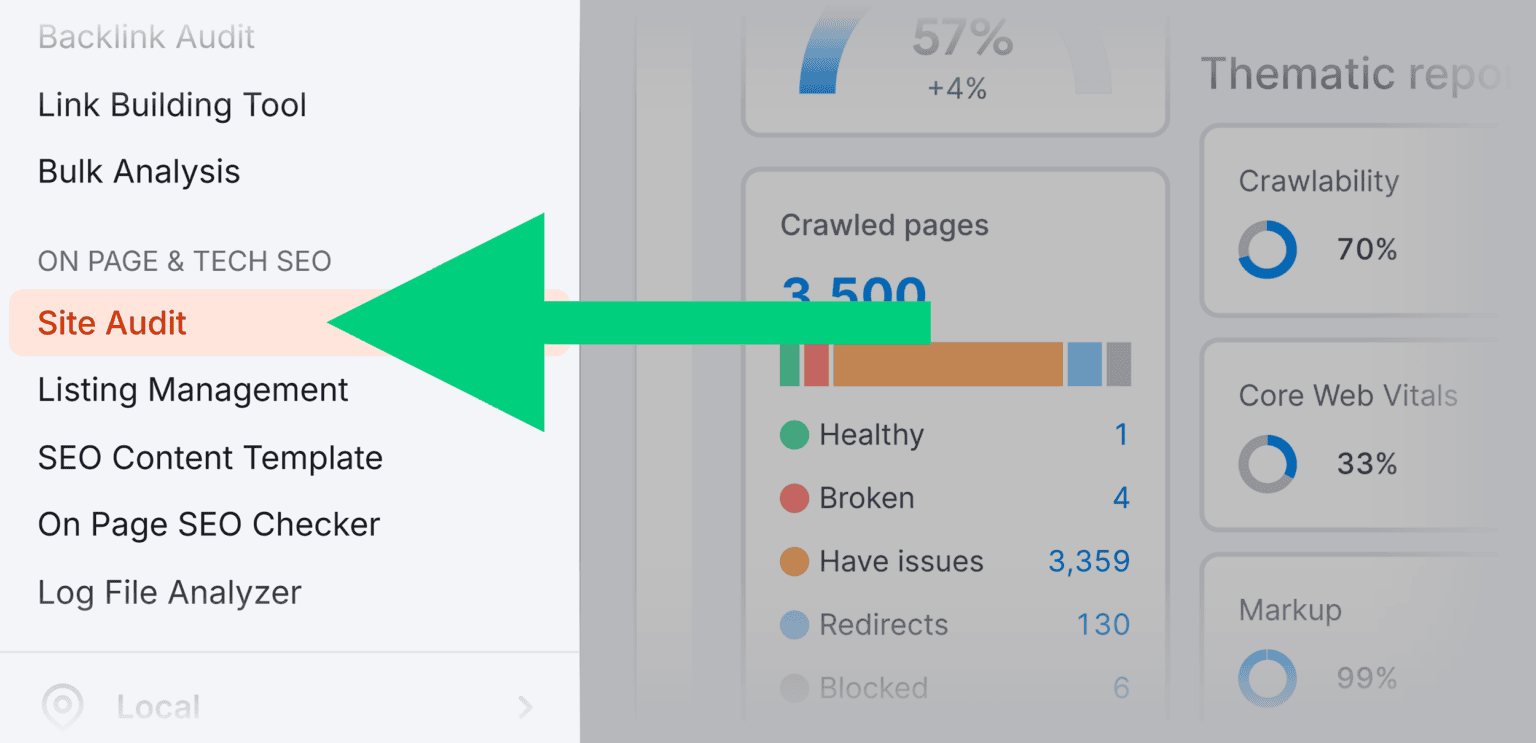Toggle the Have issues legend entry
Viewport: 1536px width, 743px height.
coord(900,561)
